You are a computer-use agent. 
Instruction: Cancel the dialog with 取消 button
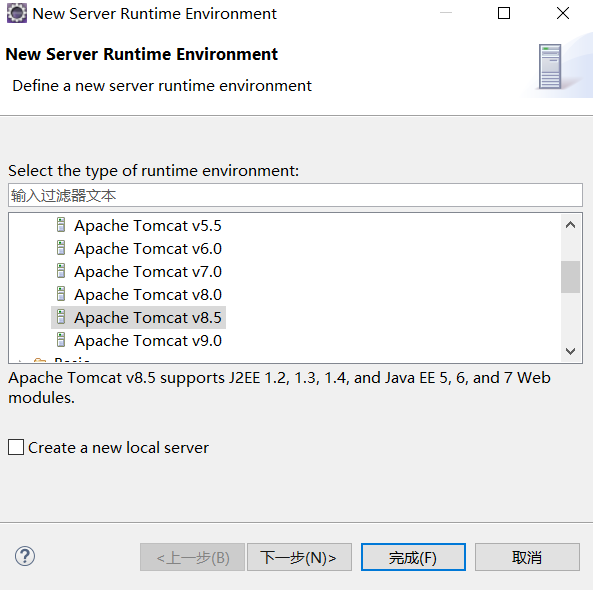(x=527, y=557)
